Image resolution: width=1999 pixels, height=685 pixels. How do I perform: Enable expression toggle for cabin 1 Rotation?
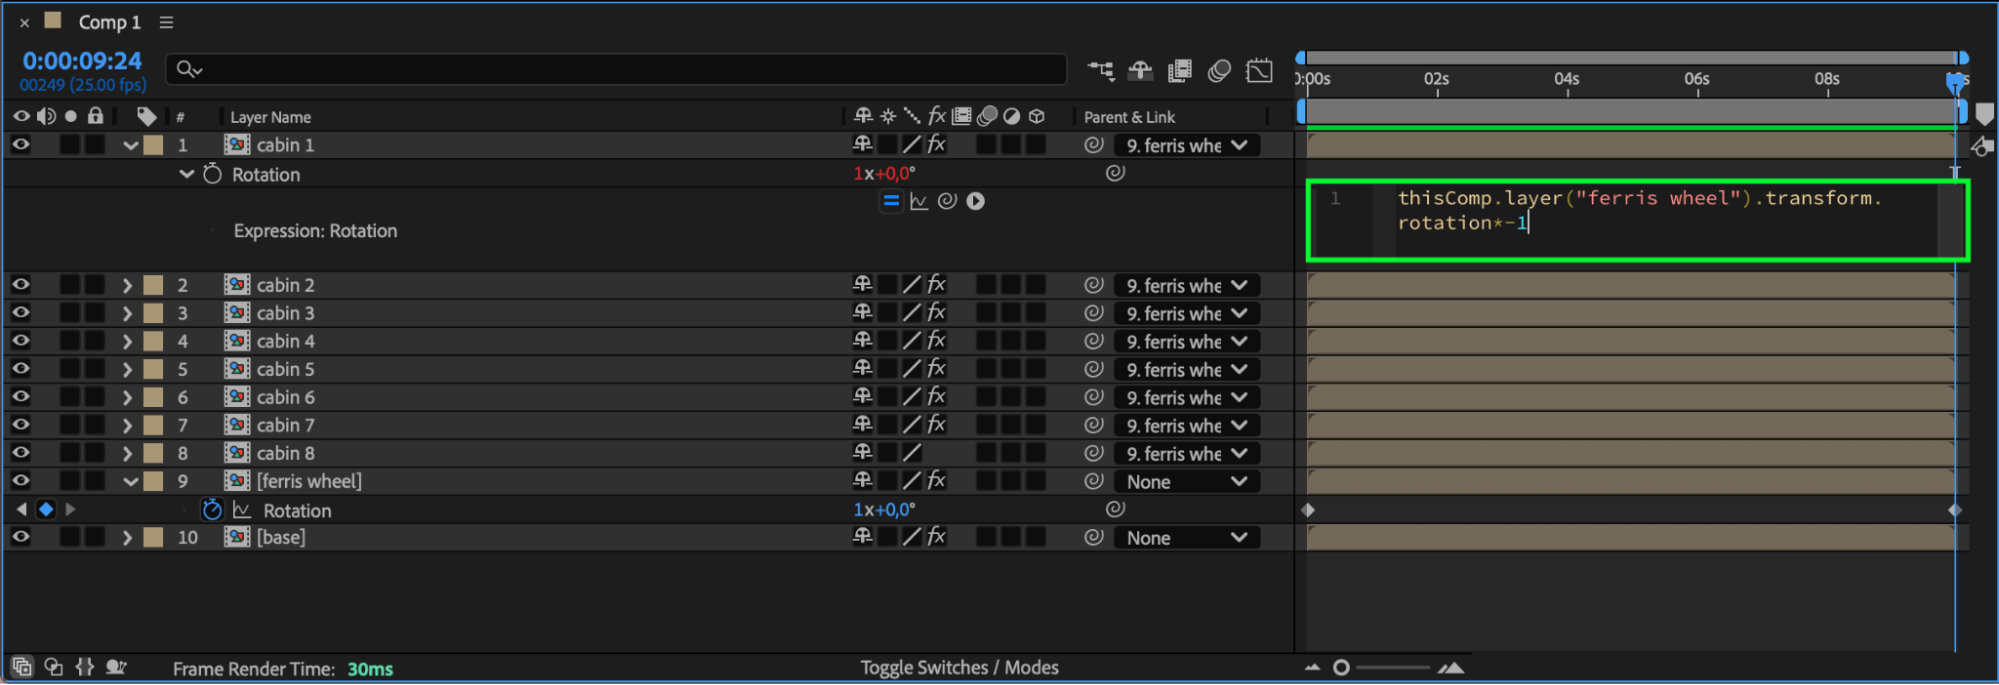pos(890,201)
